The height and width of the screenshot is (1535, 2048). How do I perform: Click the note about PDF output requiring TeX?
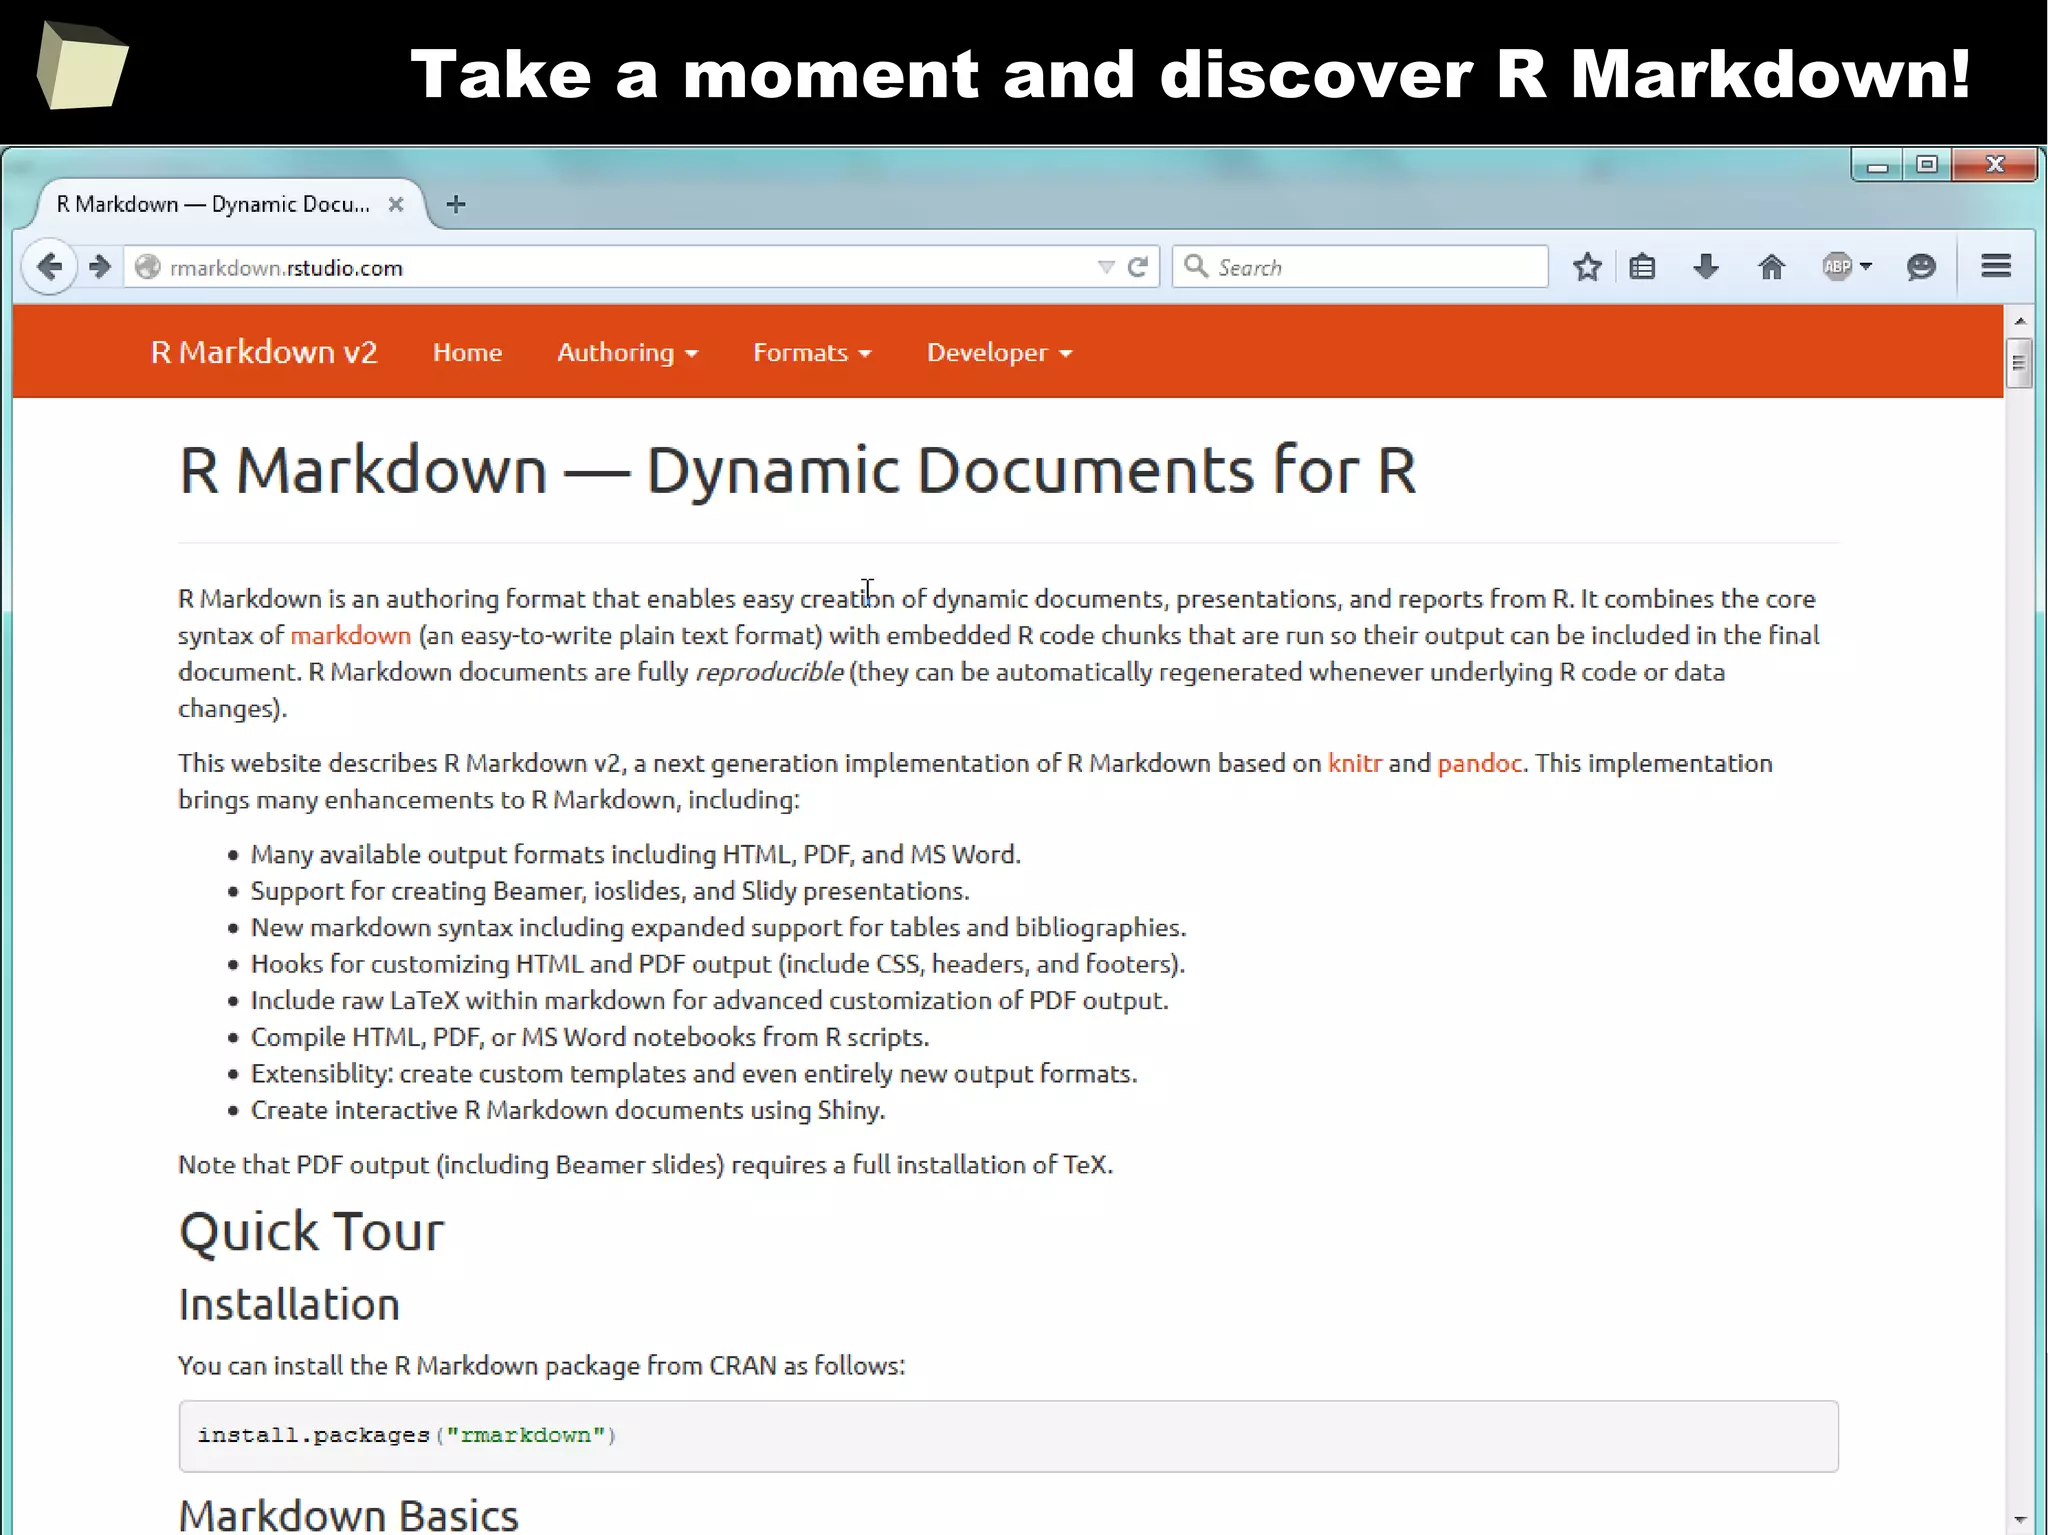click(645, 1165)
